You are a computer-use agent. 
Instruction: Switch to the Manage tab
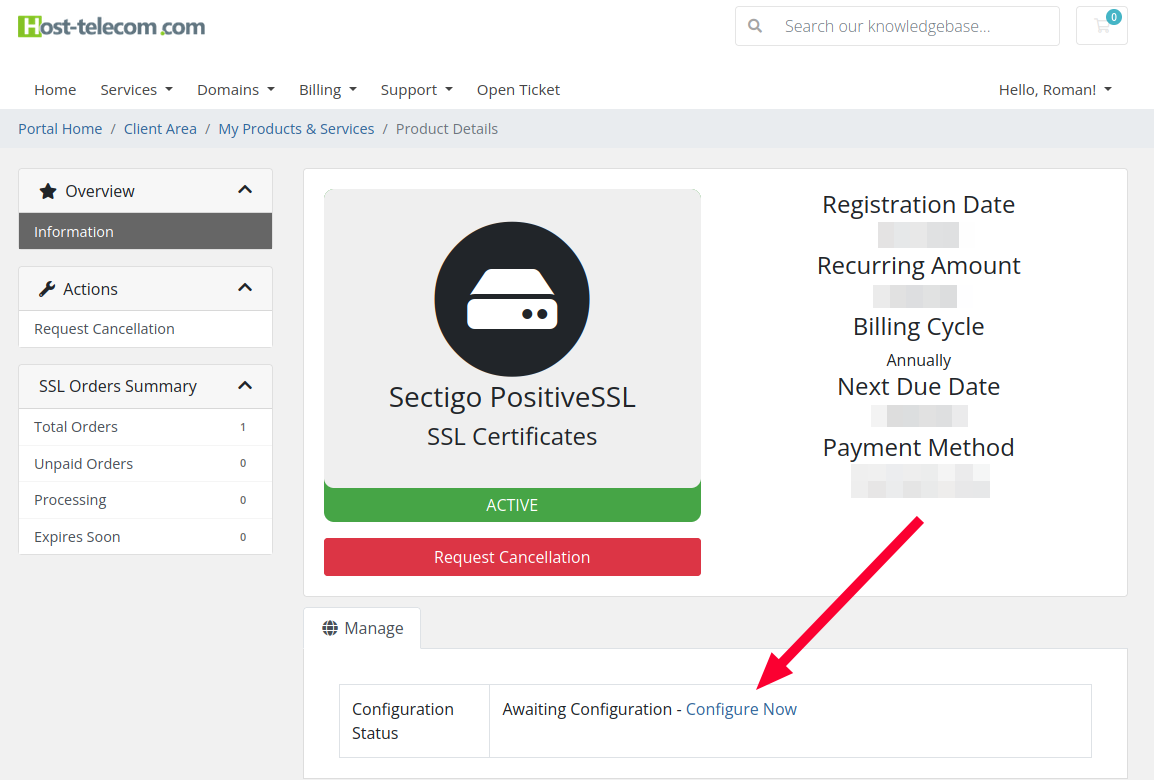coord(362,628)
